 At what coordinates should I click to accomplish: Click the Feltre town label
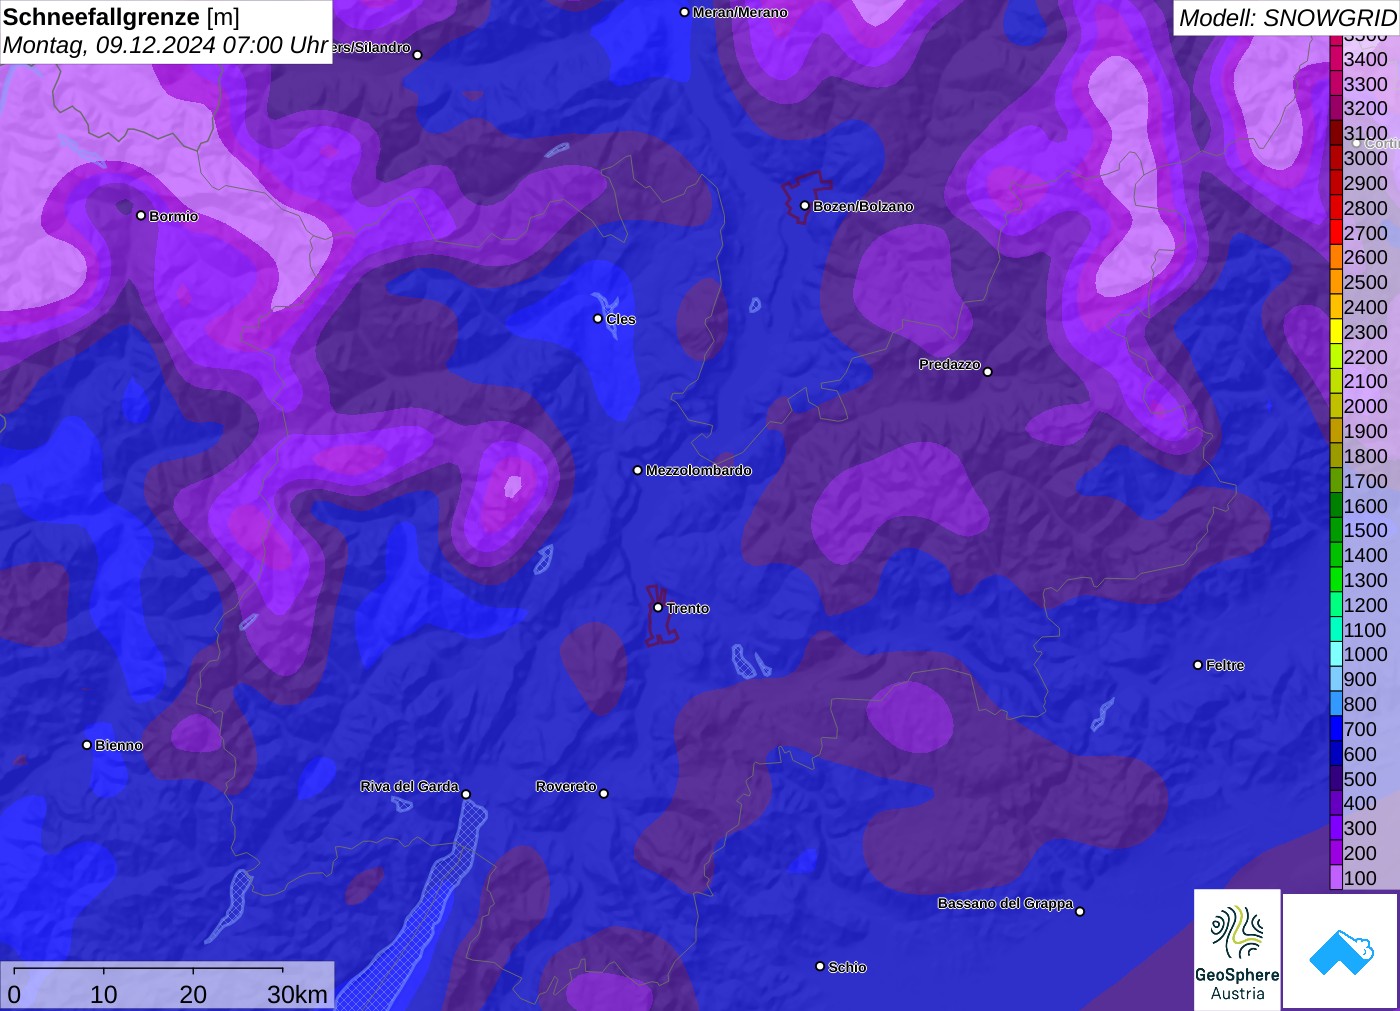[1225, 665]
